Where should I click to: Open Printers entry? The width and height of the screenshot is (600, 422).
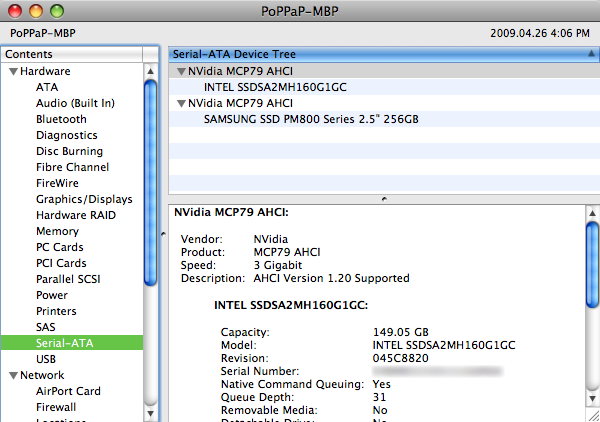56,311
